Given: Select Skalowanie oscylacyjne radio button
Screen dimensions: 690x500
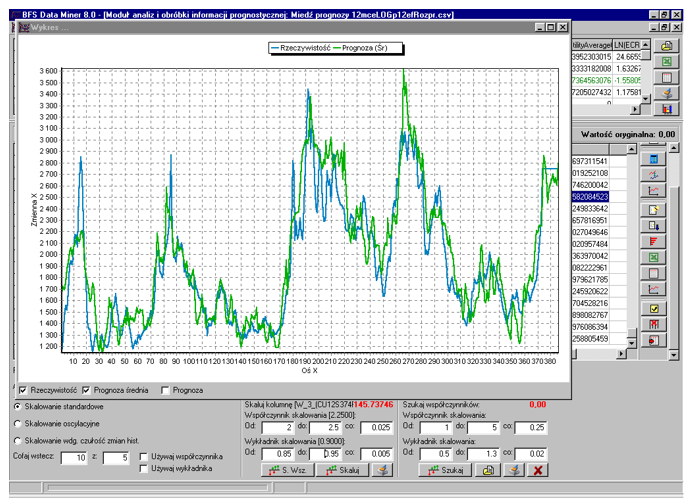Looking at the screenshot, I should pyautogui.click(x=18, y=423).
